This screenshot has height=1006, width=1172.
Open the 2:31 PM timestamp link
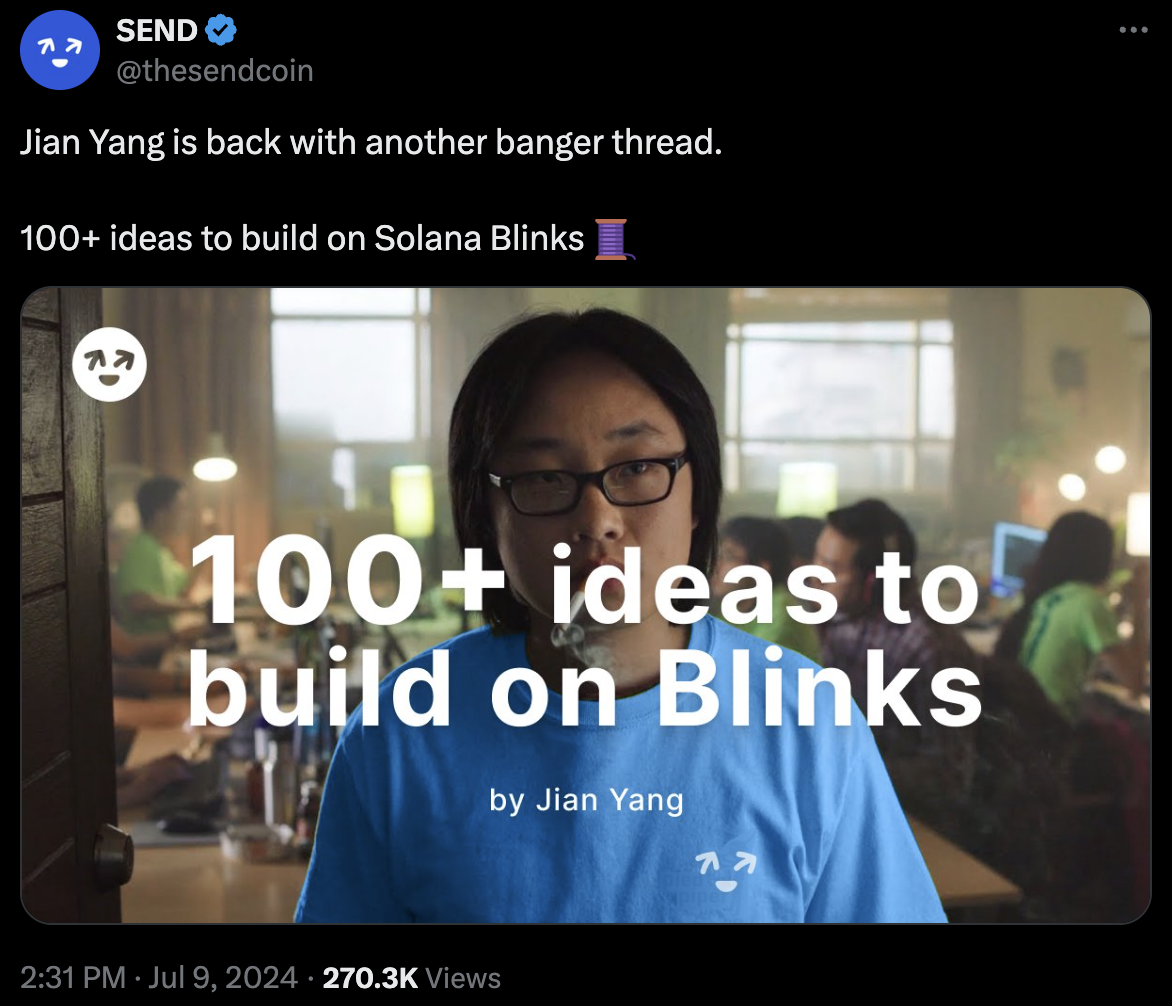tap(73, 978)
